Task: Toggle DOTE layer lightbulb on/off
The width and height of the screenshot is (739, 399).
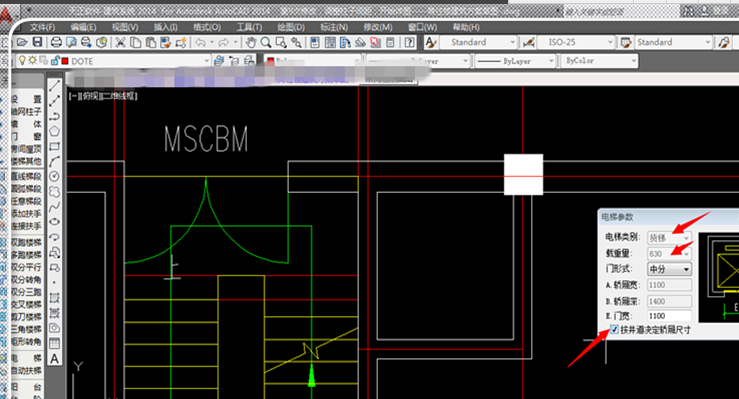Action: [x=21, y=60]
